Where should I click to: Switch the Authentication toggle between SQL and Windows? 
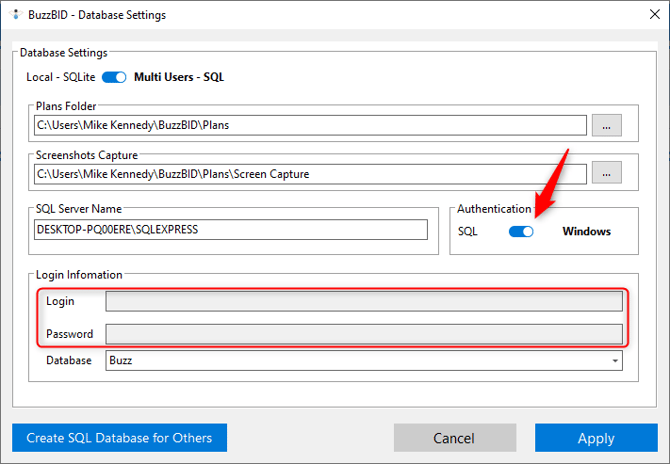(x=521, y=231)
